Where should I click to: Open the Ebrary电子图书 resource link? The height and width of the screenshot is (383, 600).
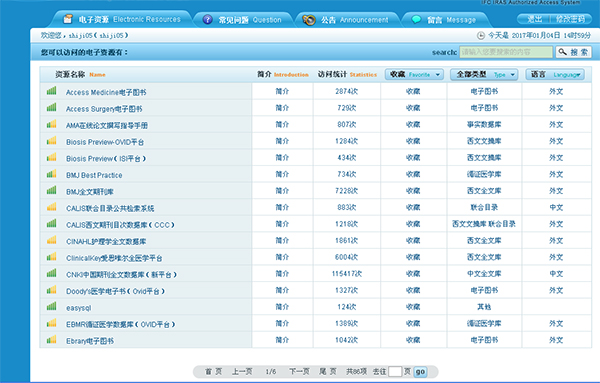pyautogui.click(x=90, y=341)
